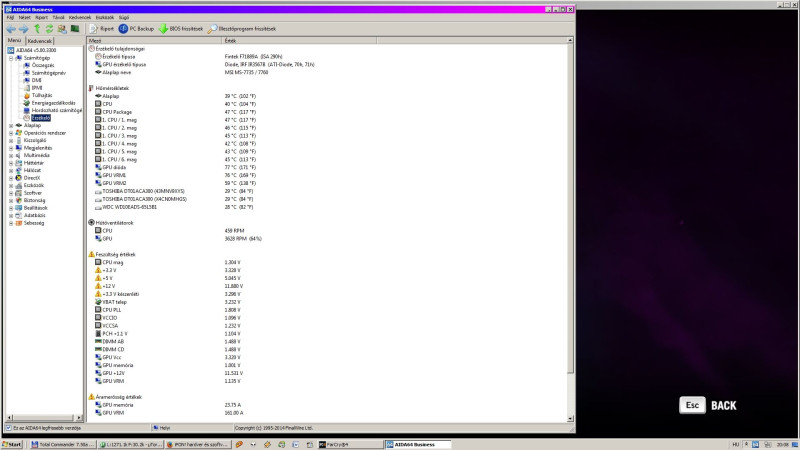
Task: Go back with the blue left arrow
Action: coord(11,29)
